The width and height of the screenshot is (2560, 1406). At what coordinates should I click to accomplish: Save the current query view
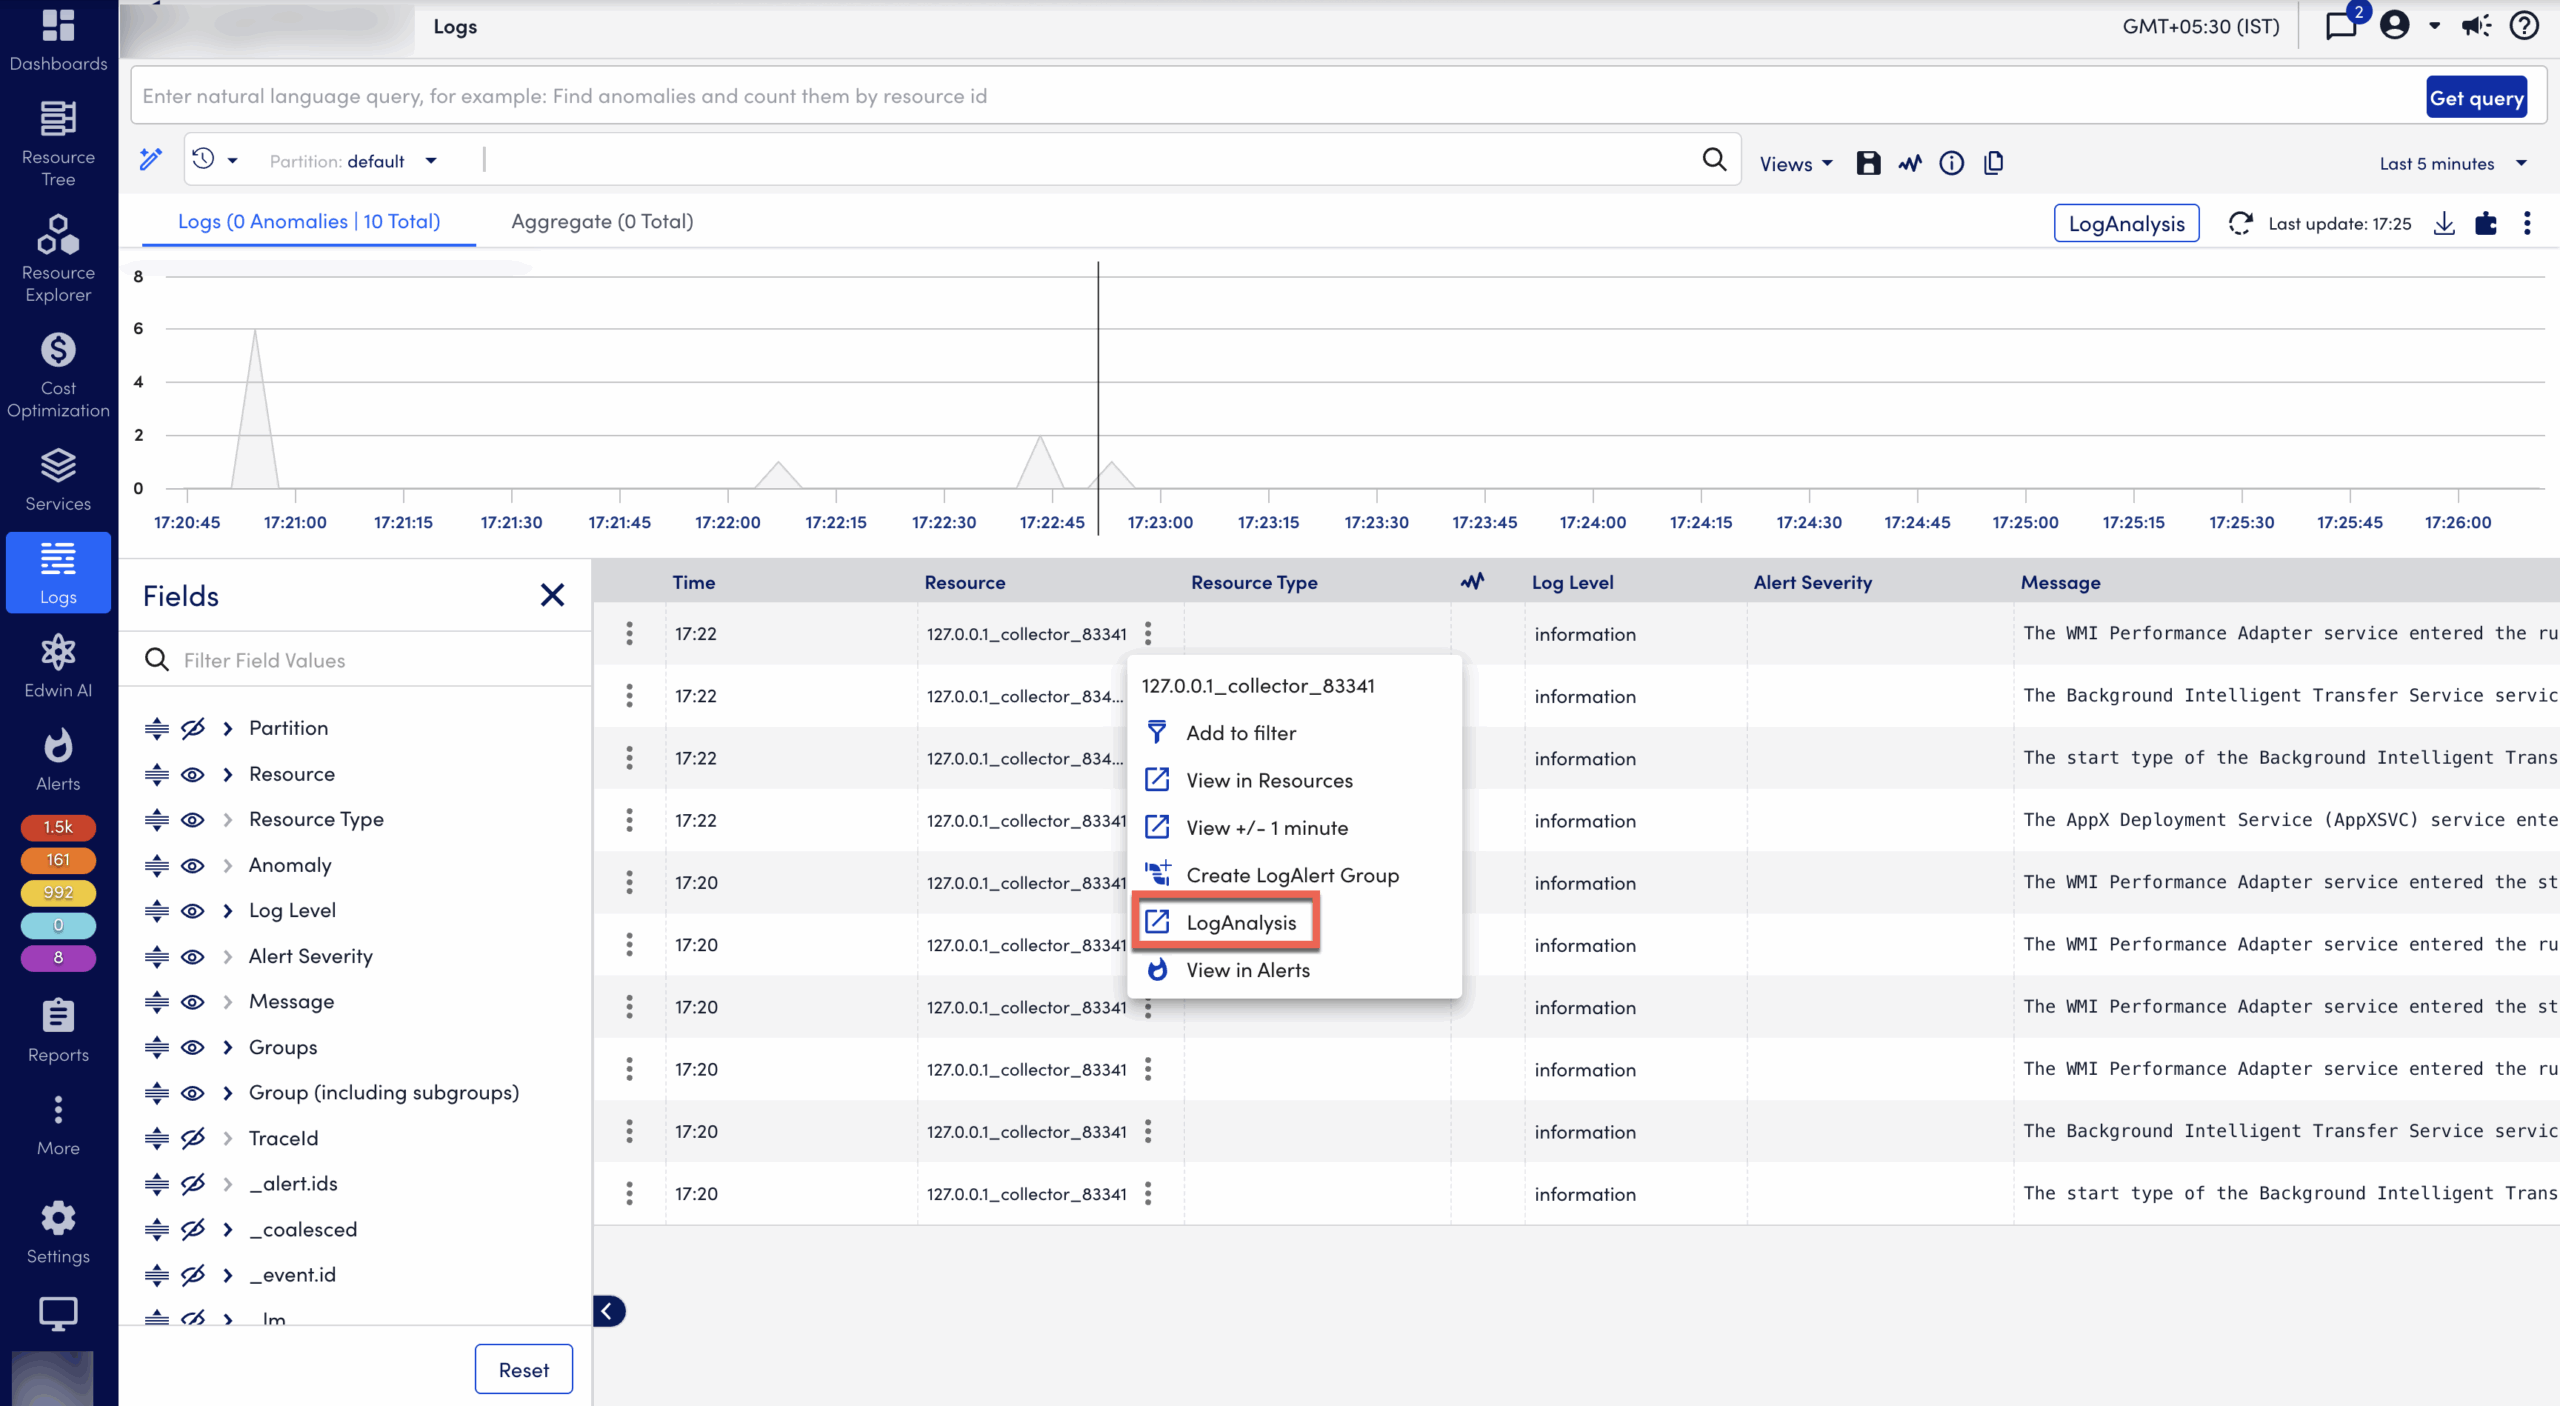[1866, 163]
